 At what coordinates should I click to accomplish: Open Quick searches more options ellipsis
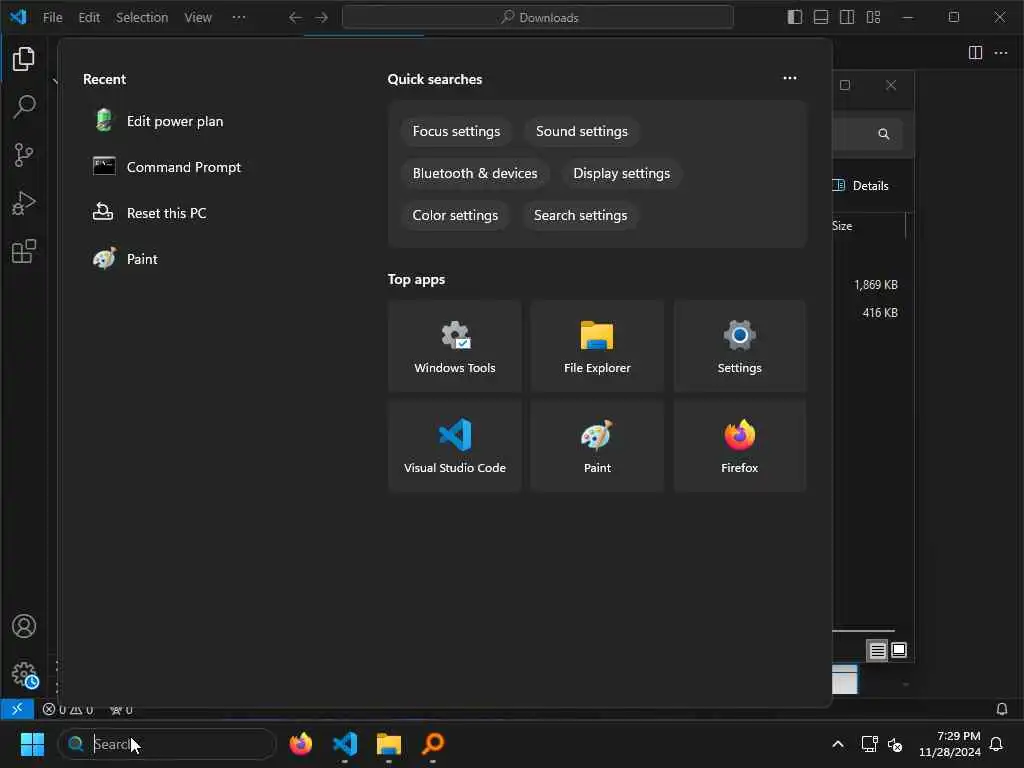[x=790, y=78]
